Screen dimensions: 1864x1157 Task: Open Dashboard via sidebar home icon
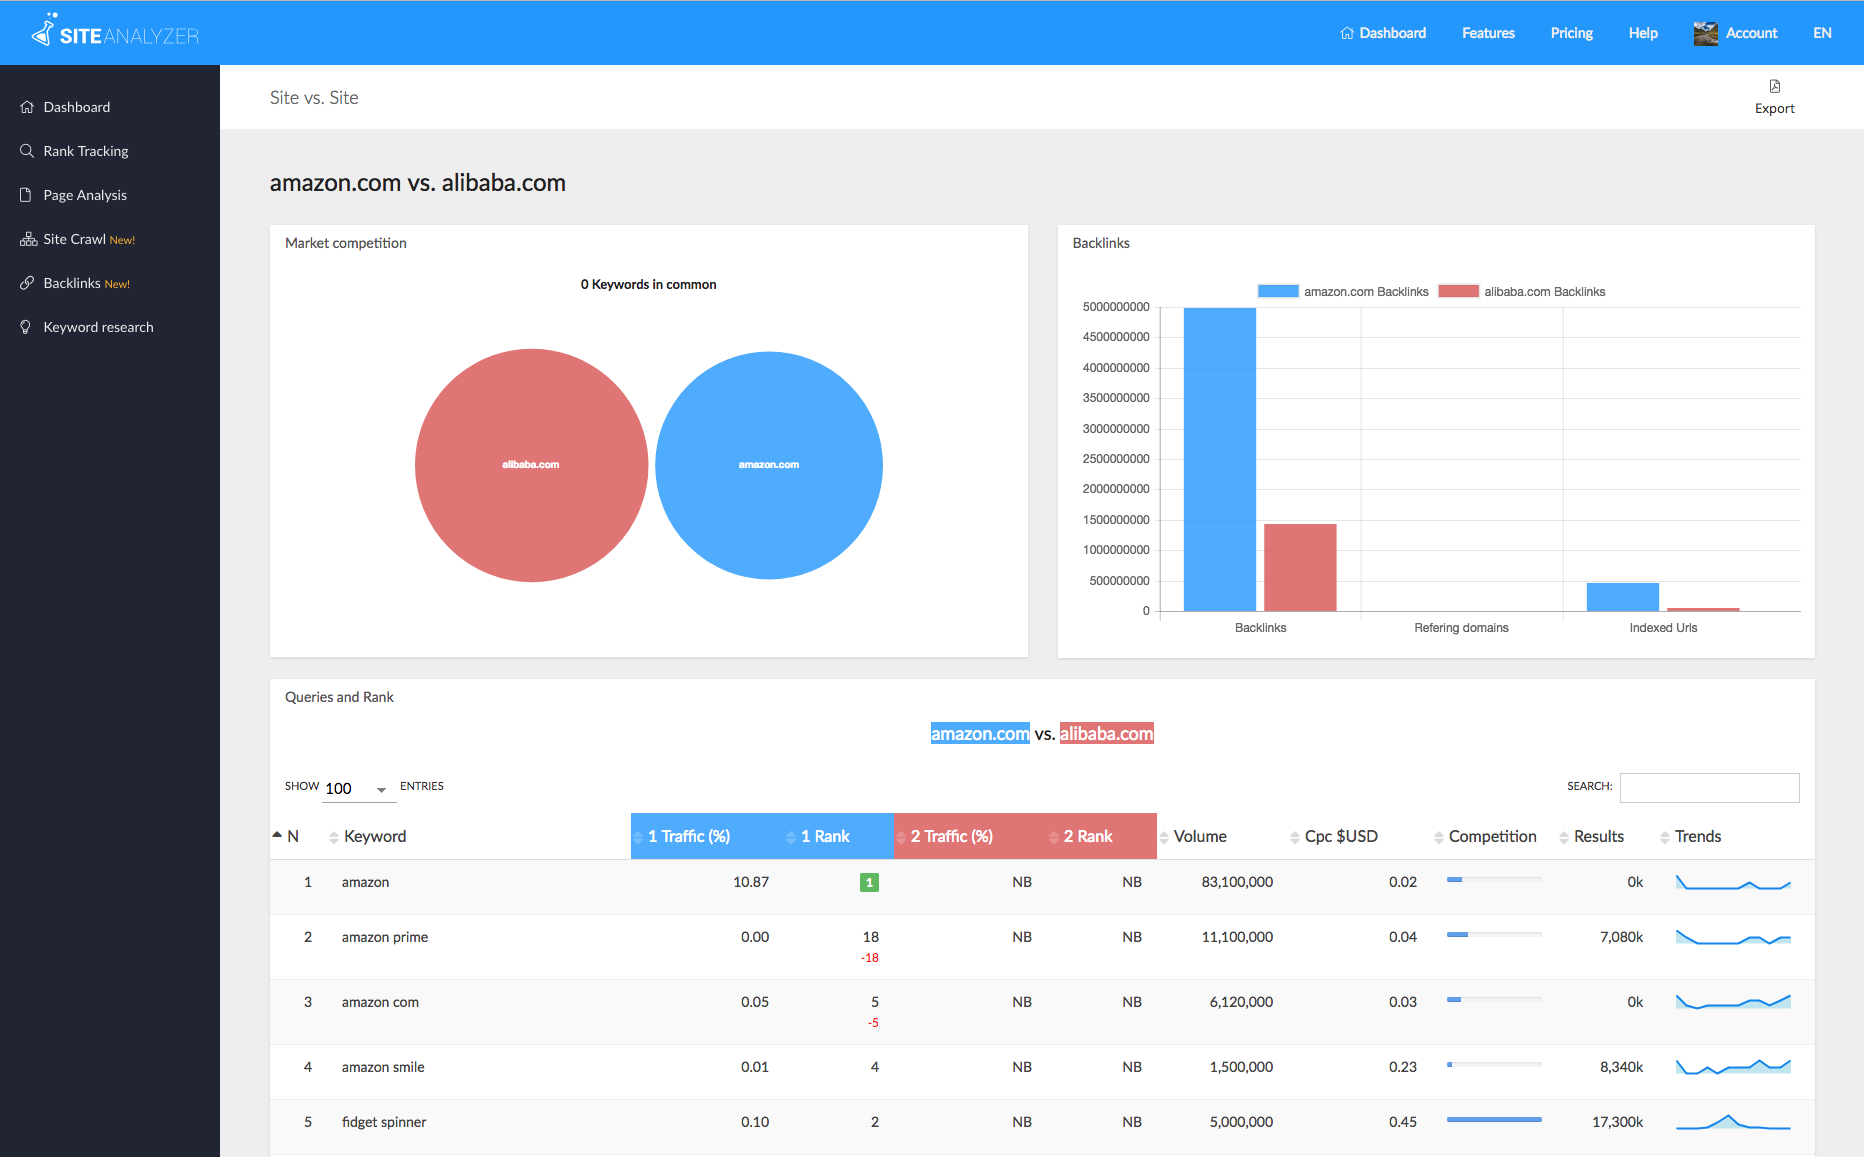(27, 107)
